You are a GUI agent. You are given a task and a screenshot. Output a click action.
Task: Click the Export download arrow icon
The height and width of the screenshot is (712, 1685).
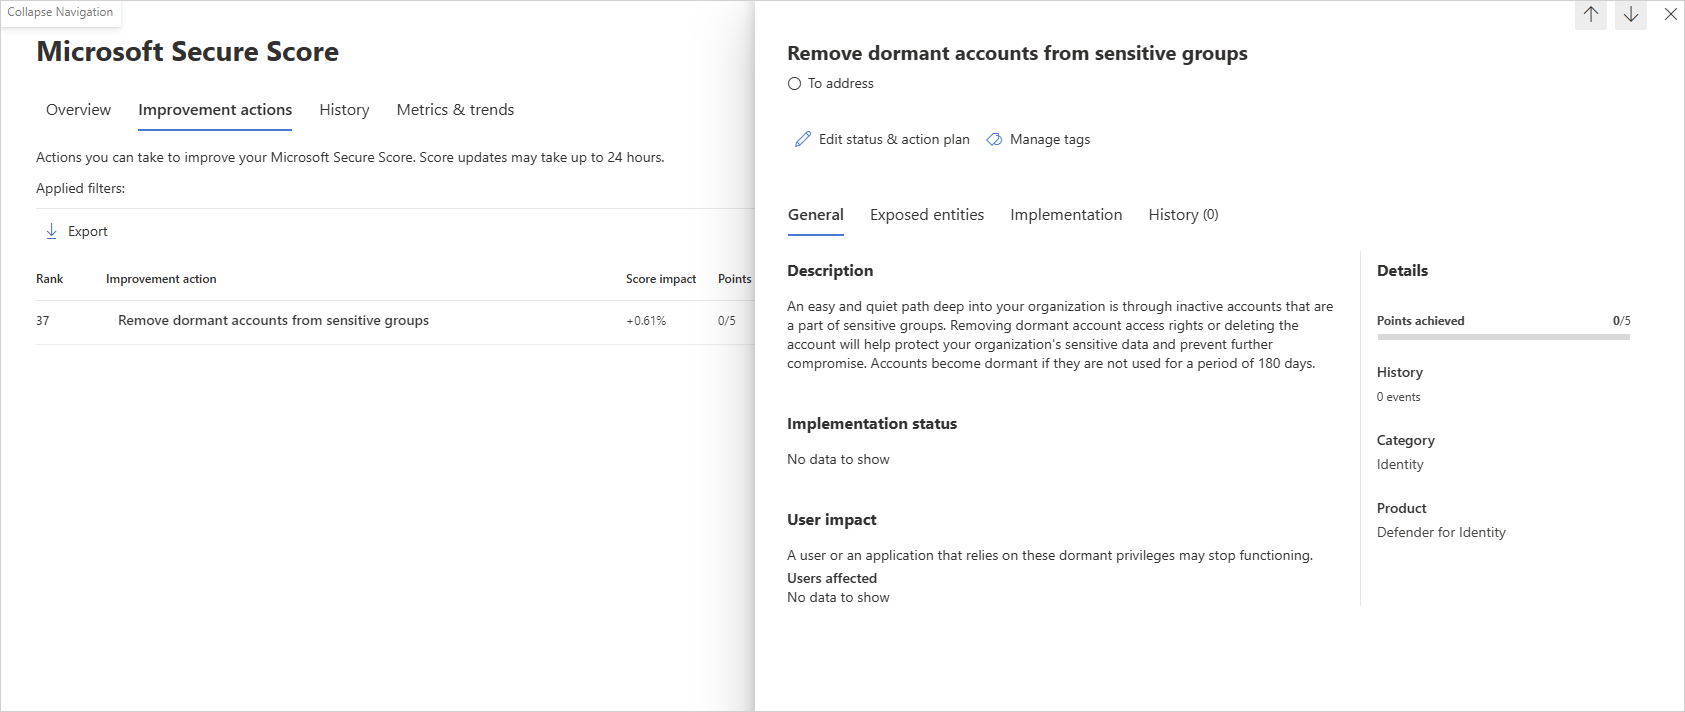pos(51,231)
